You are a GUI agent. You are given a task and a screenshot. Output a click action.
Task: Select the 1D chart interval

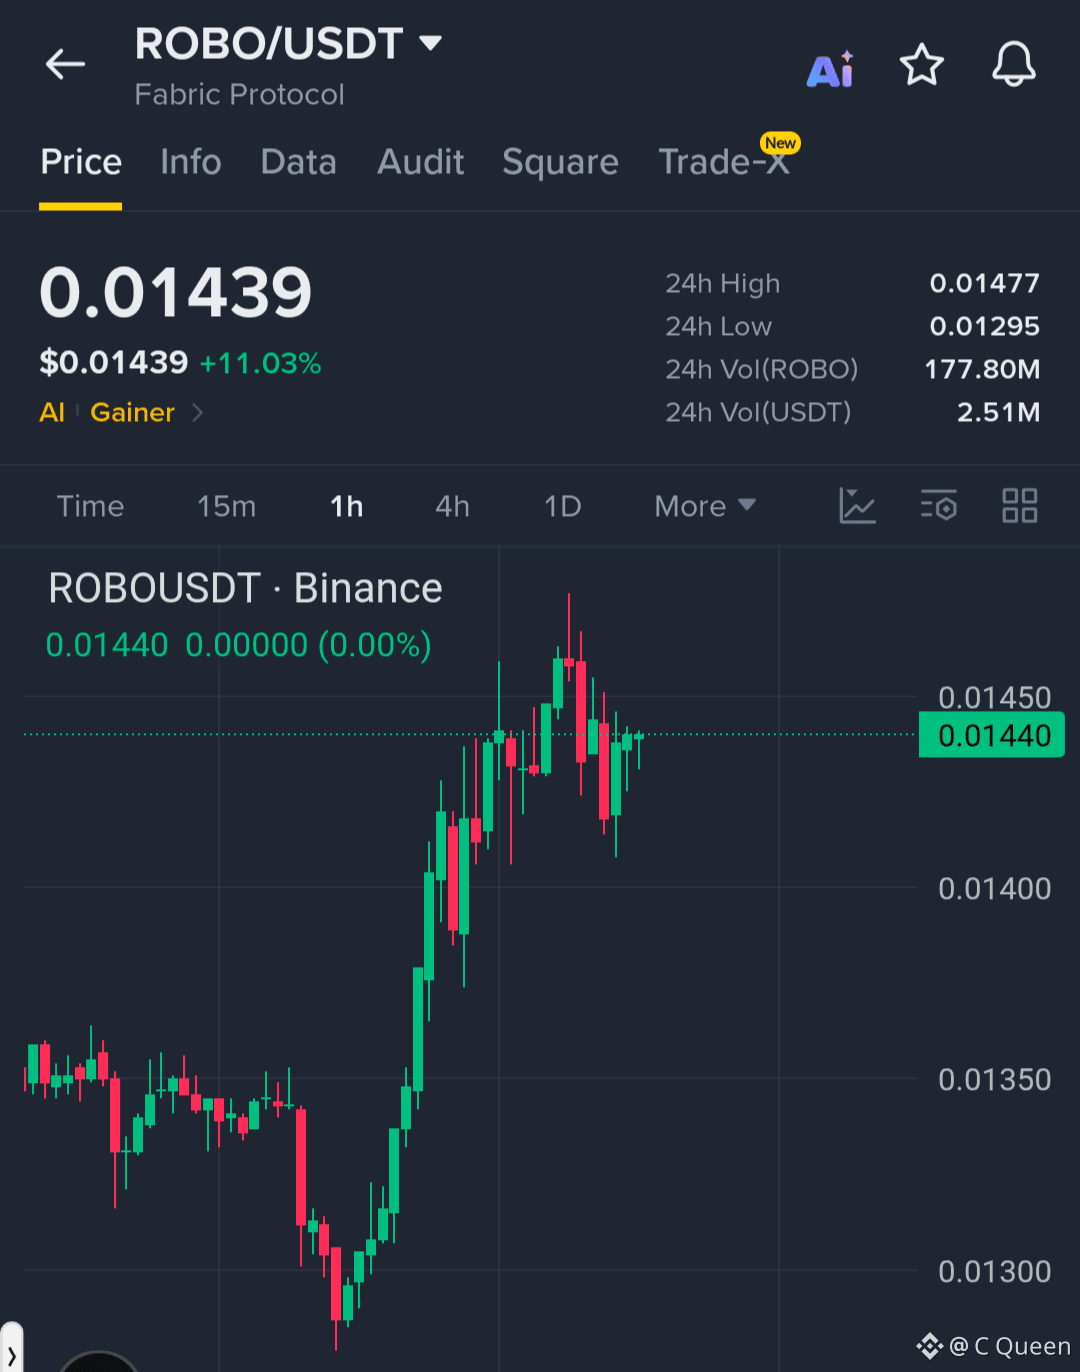click(x=562, y=506)
